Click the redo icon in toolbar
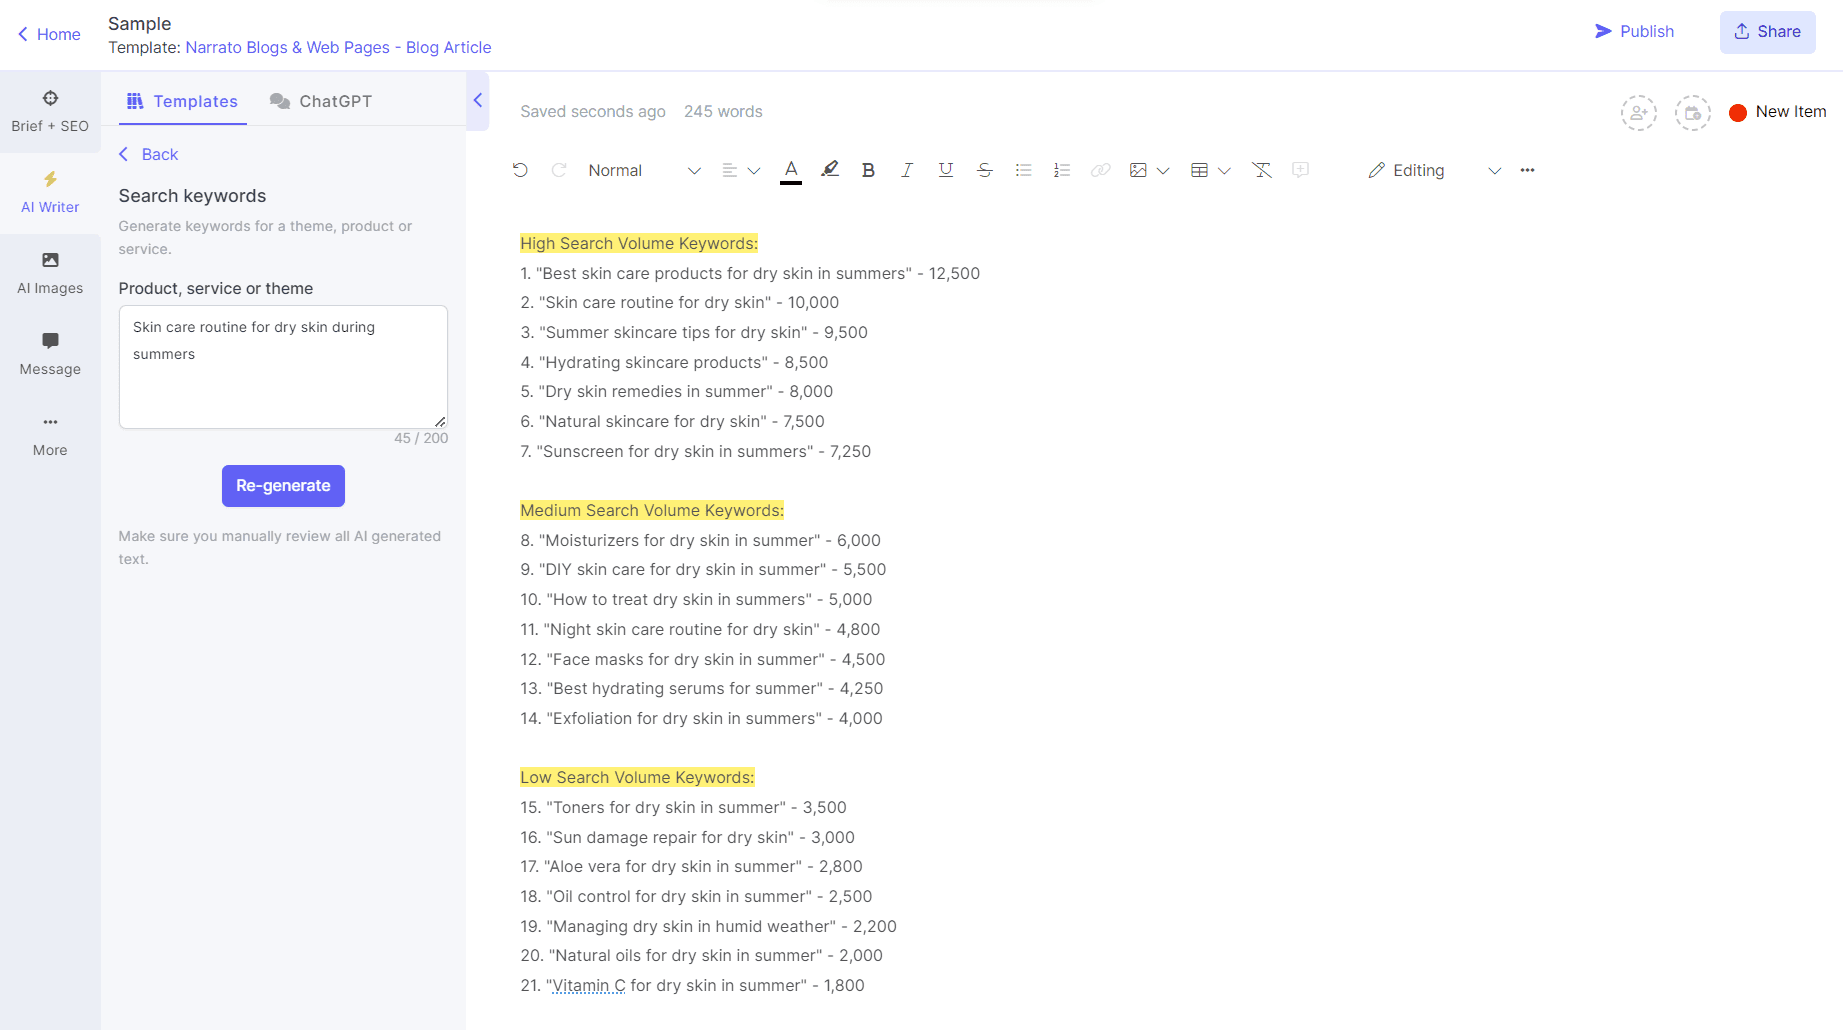1843x1030 pixels. 559,170
